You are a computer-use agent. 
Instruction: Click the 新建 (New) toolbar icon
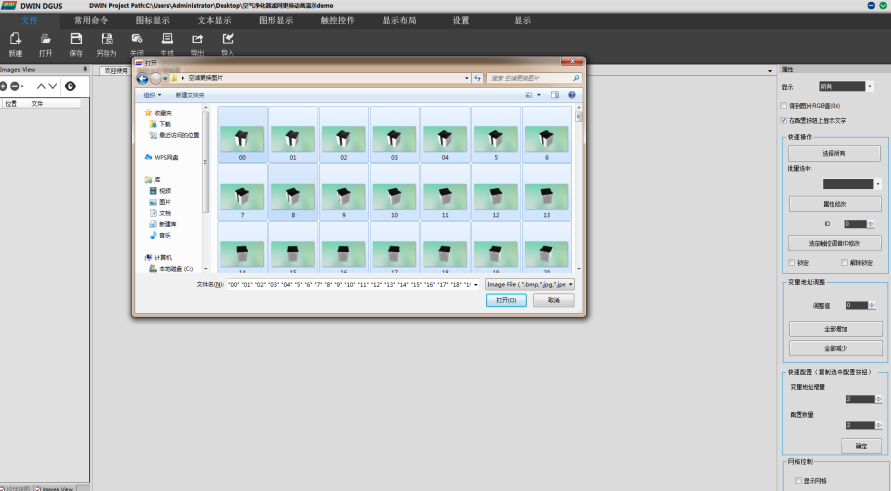click(15, 41)
